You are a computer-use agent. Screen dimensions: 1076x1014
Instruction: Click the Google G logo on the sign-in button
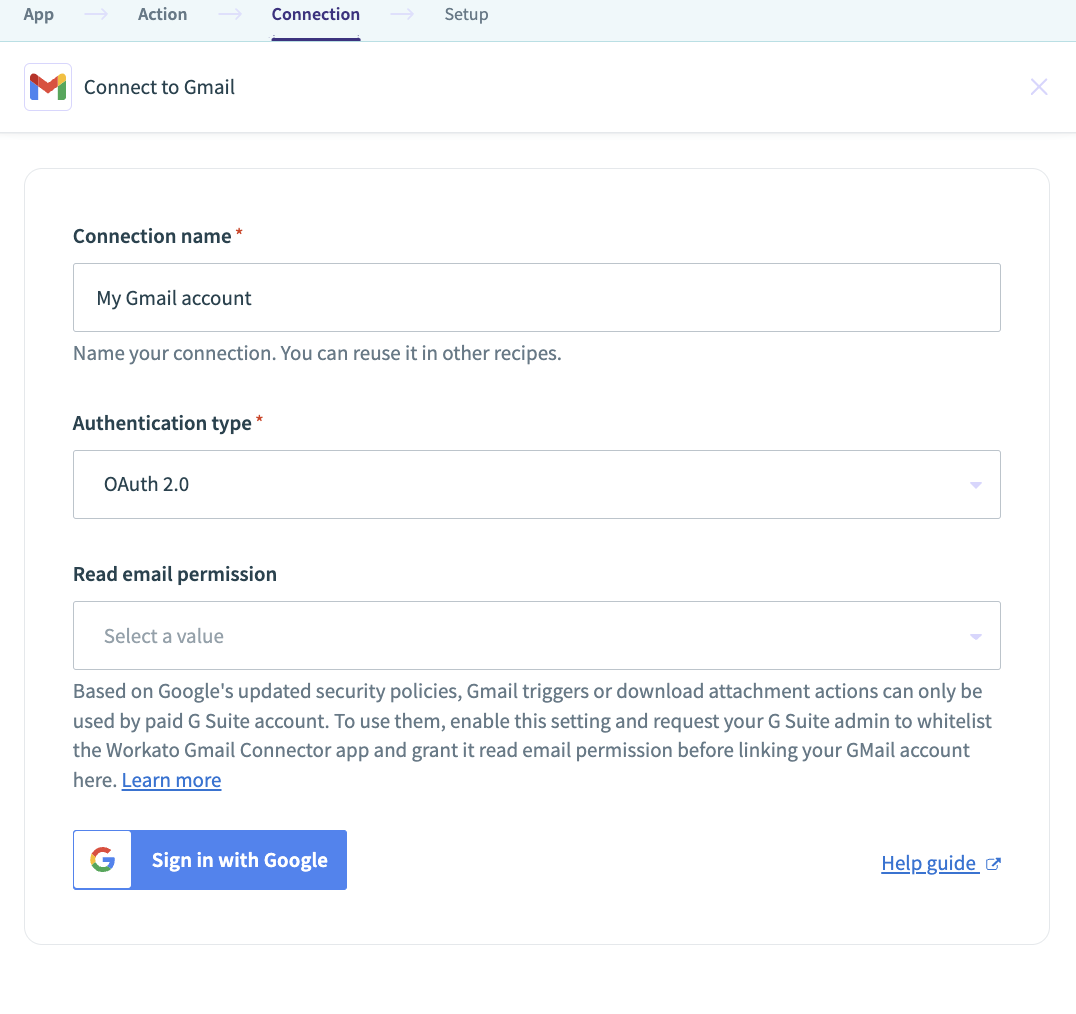point(103,860)
